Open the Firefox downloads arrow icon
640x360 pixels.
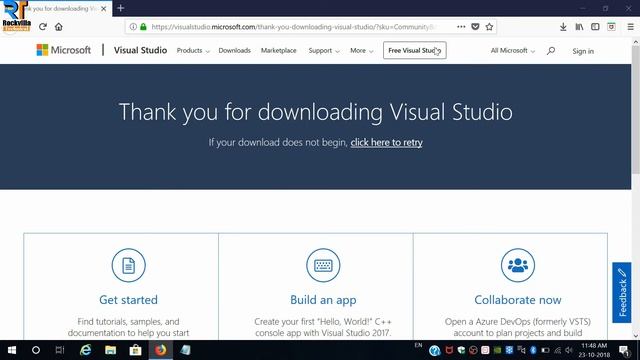coord(563,27)
